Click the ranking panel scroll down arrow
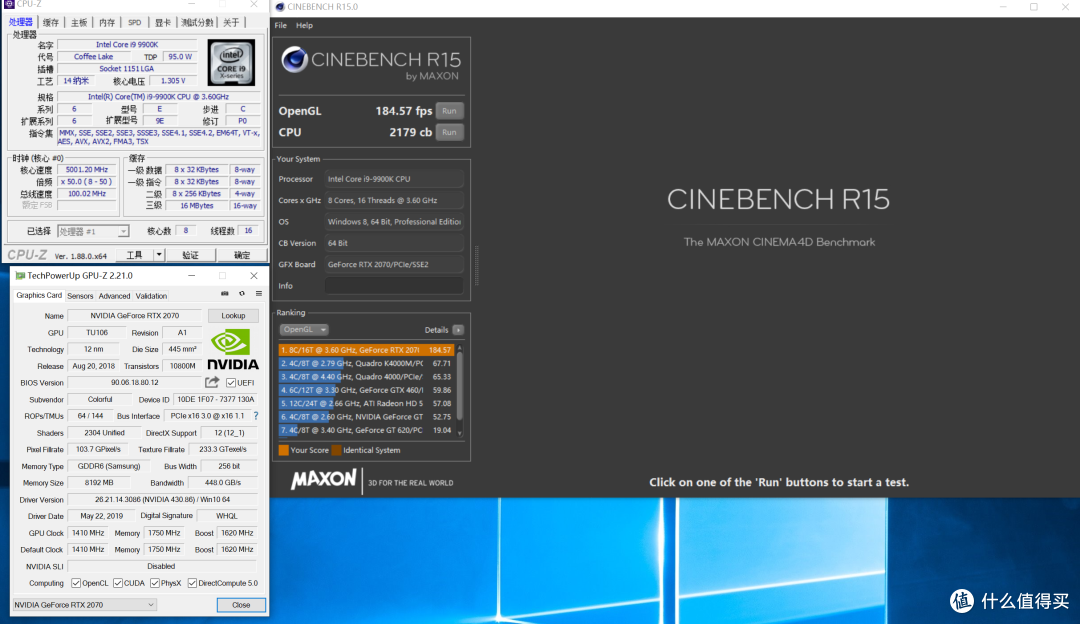 click(459, 434)
